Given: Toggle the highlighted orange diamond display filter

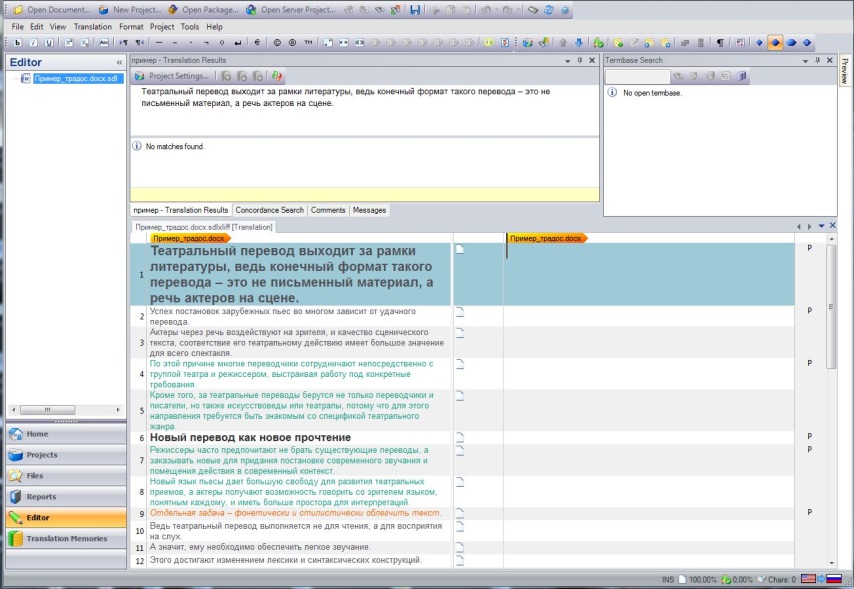Looking at the screenshot, I should click(775, 43).
